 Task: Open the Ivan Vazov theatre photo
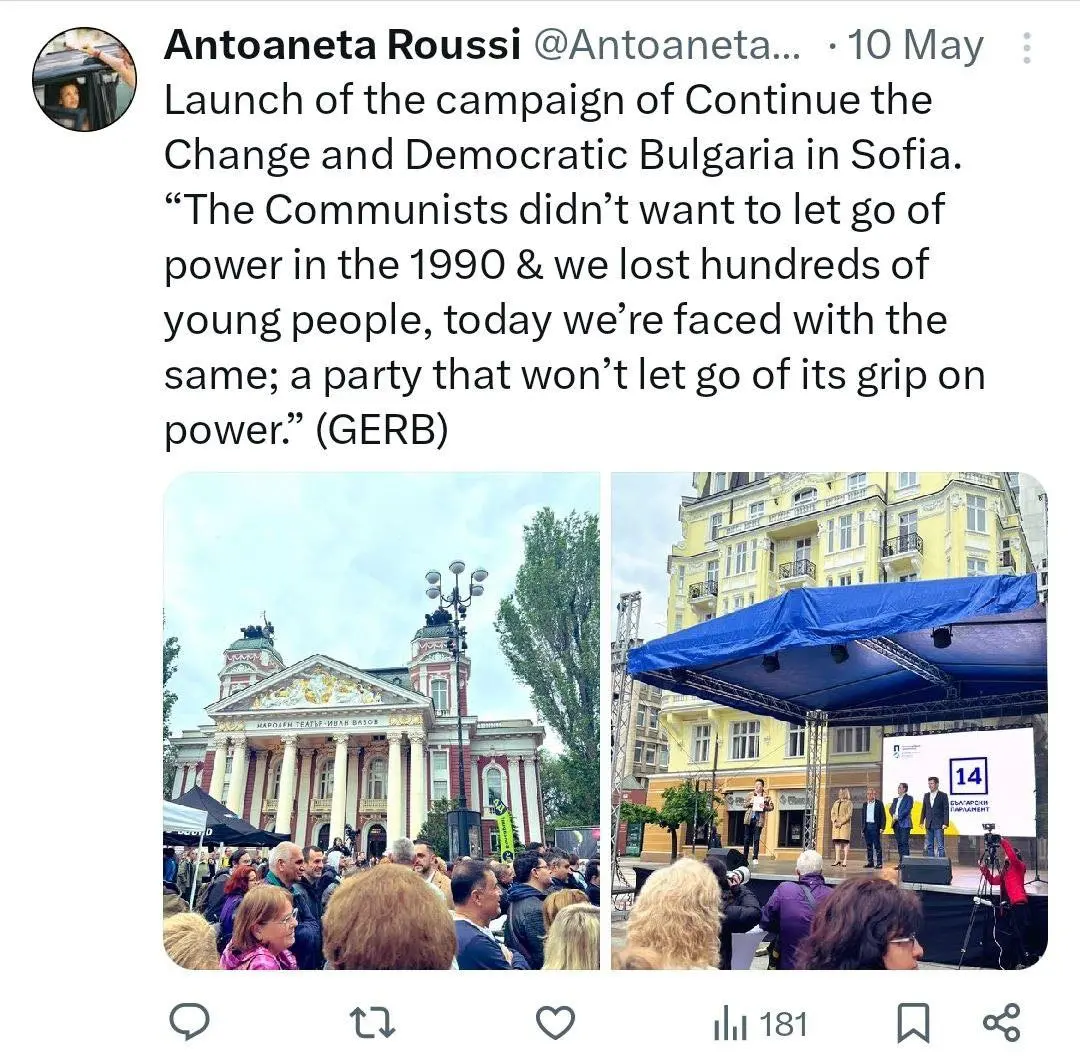[382, 720]
